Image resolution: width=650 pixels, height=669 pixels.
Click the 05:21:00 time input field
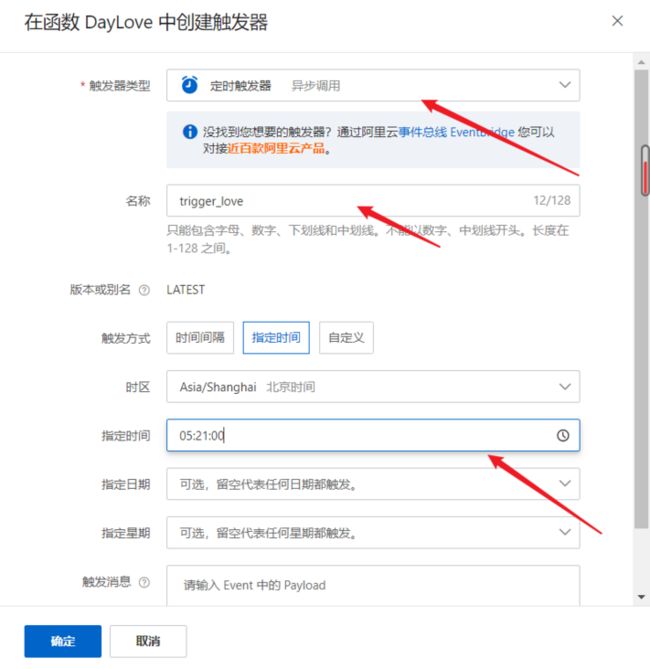pos(373,435)
